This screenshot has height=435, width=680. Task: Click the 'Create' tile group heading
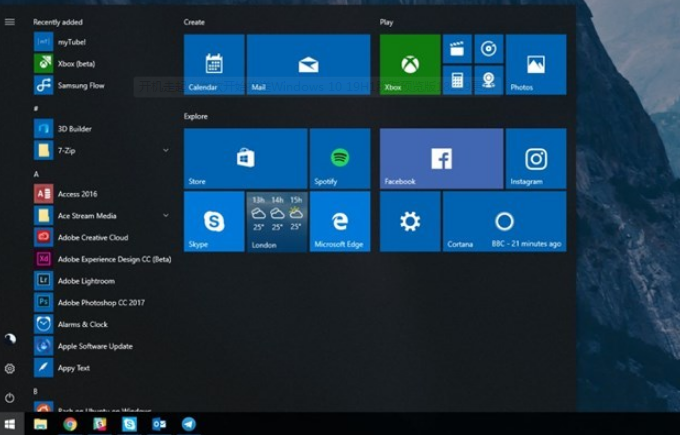(194, 22)
